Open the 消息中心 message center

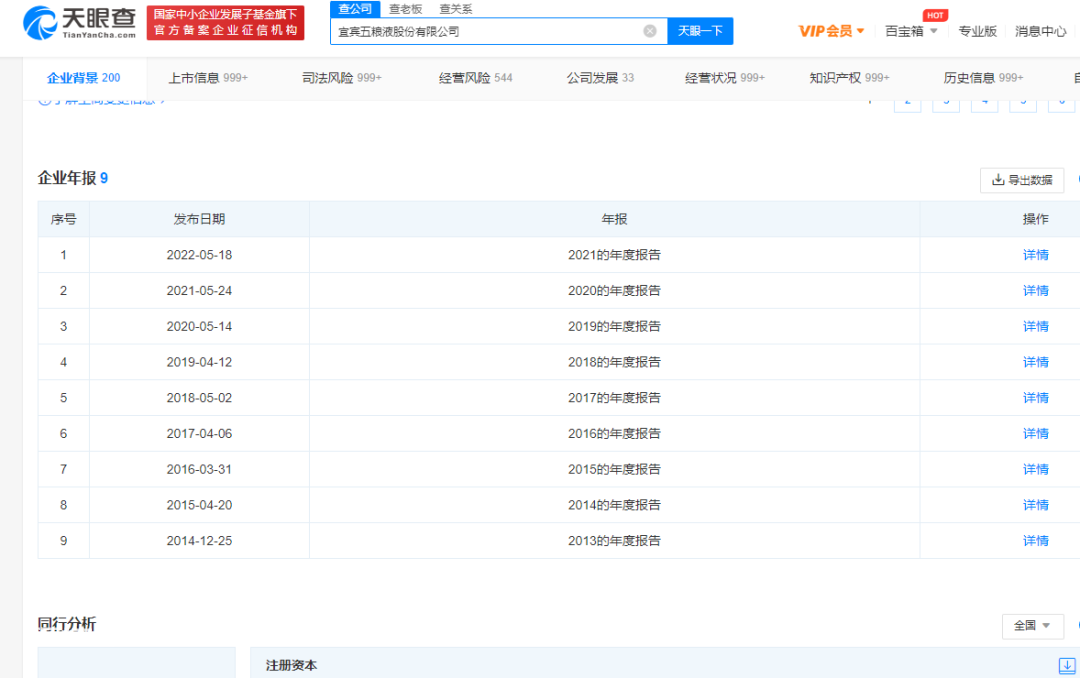[1040, 31]
